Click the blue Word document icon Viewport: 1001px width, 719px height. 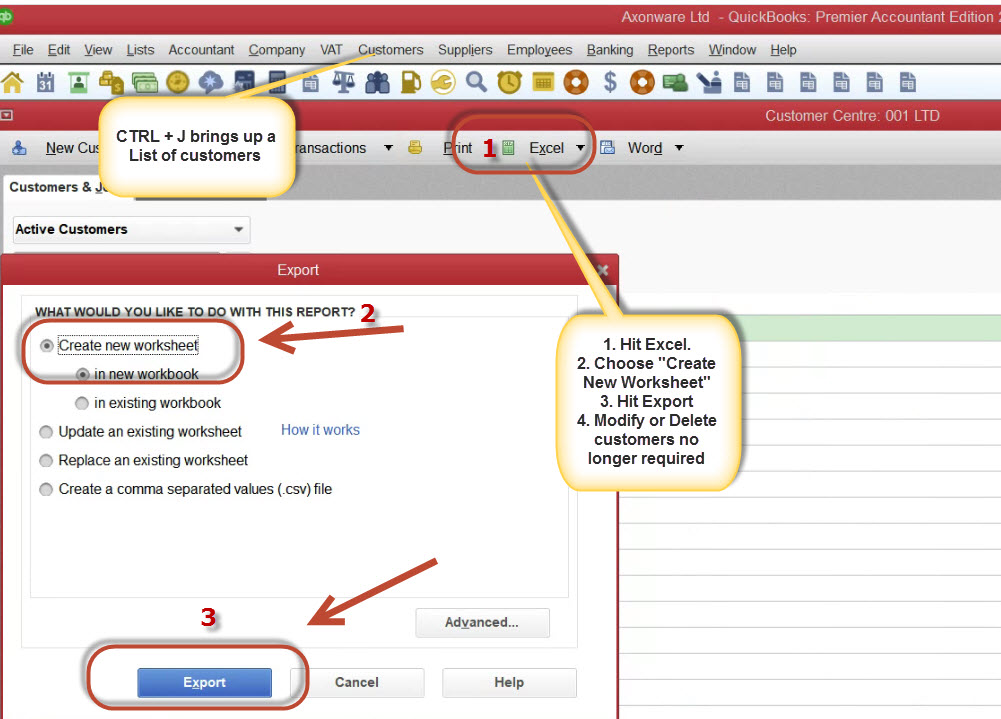(x=608, y=148)
